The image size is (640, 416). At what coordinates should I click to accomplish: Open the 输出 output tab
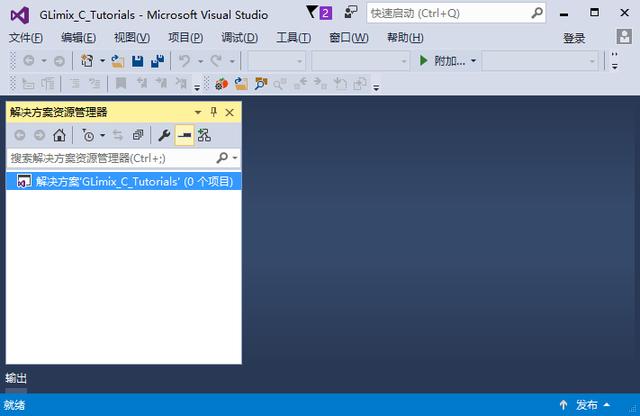click(16, 378)
